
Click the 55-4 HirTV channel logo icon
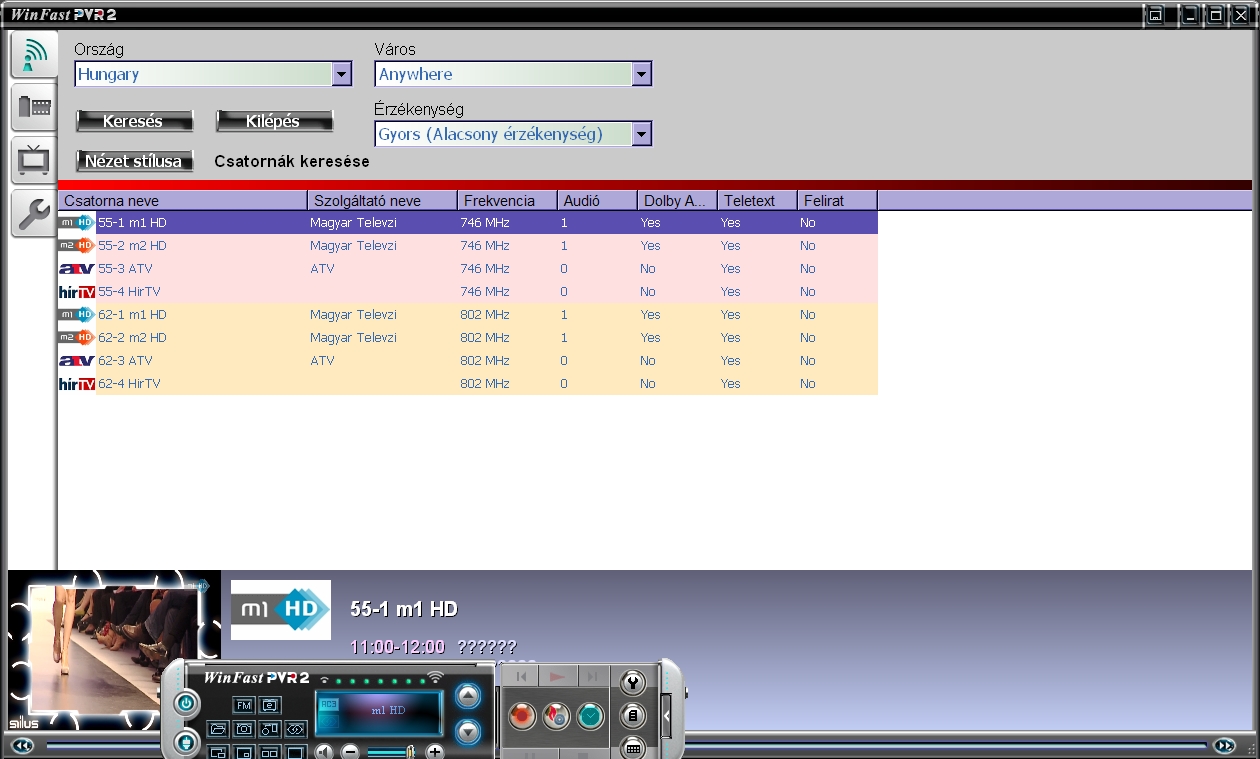coord(77,291)
